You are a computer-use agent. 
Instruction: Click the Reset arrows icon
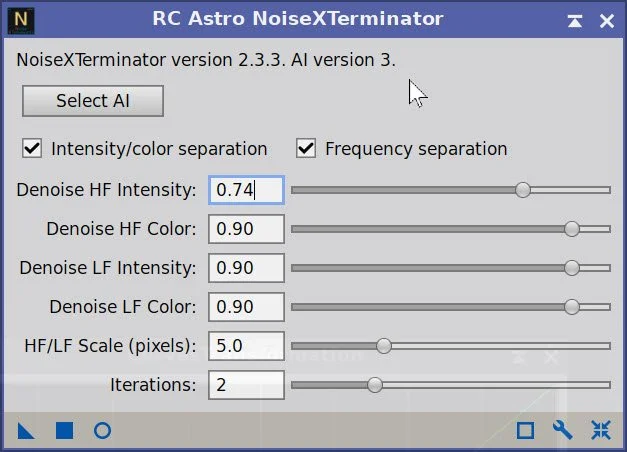[x=601, y=430]
